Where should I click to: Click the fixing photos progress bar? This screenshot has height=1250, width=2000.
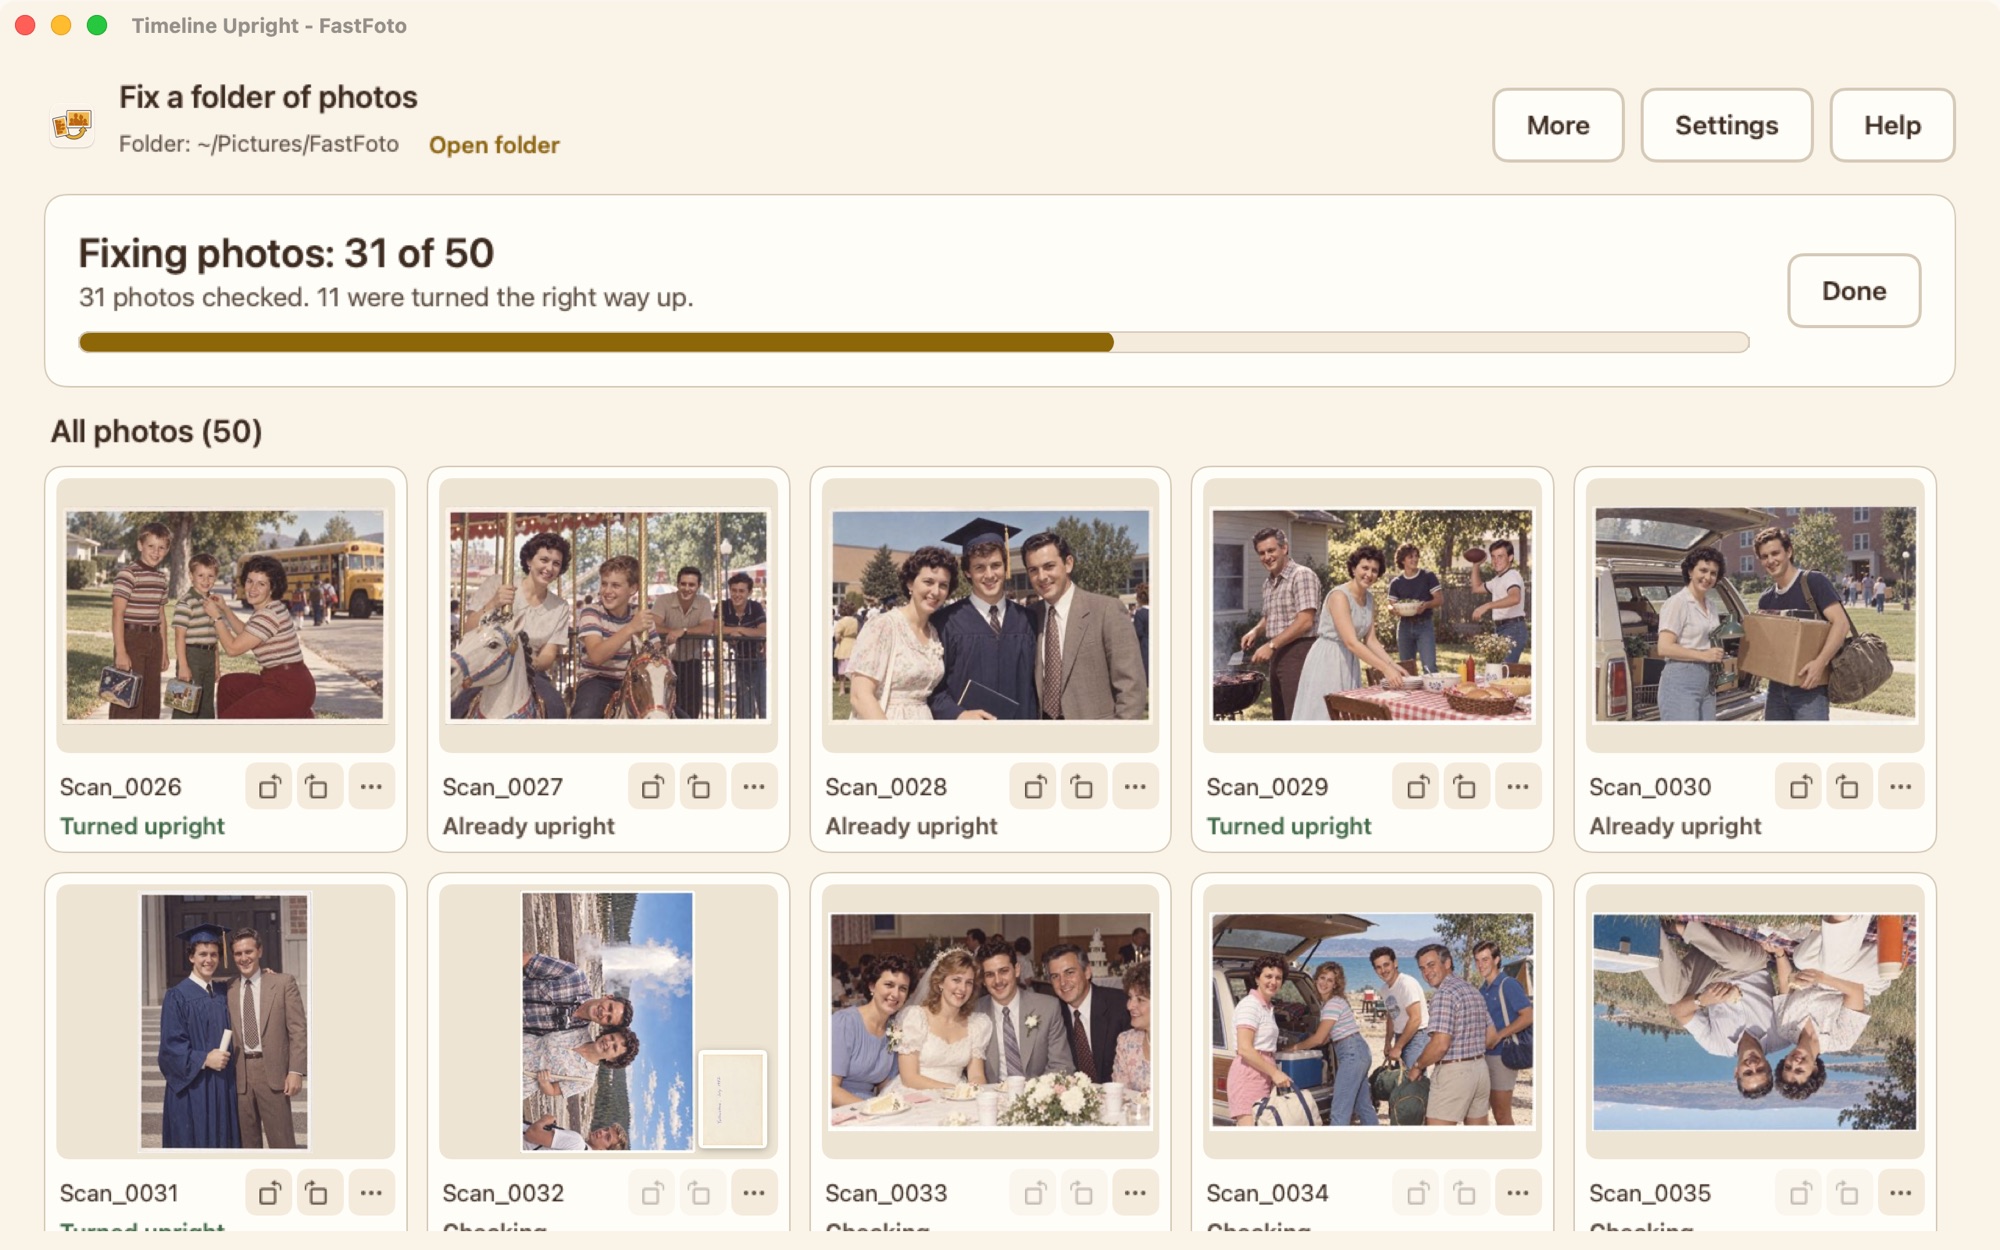tap(914, 342)
